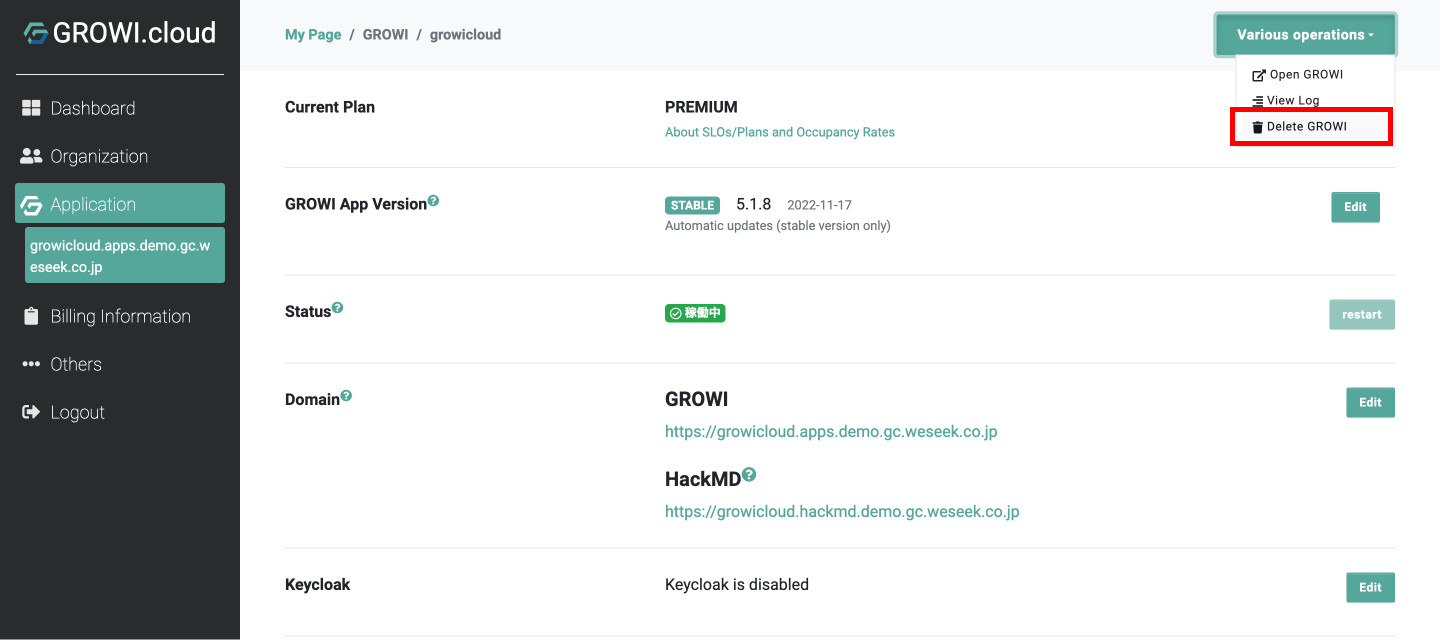
Task: Click Logout in the sidebar
Action: 120,412
